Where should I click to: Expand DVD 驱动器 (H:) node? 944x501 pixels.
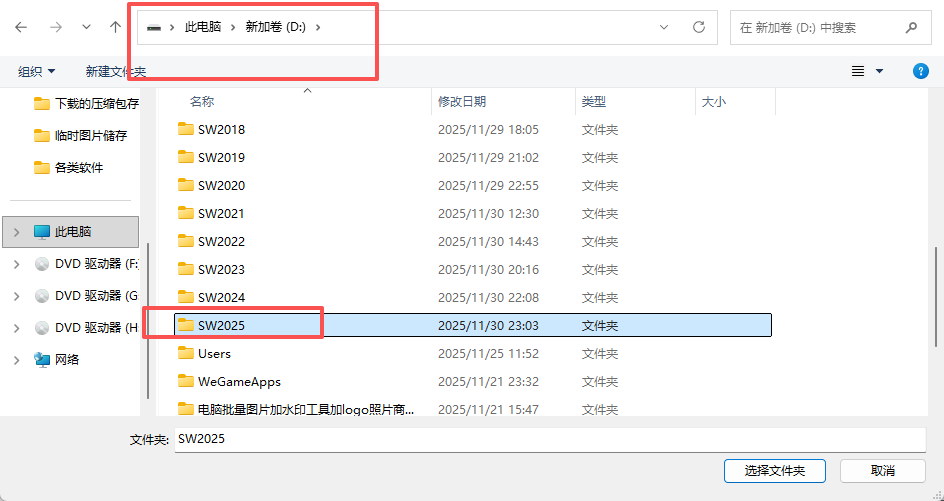16,328
